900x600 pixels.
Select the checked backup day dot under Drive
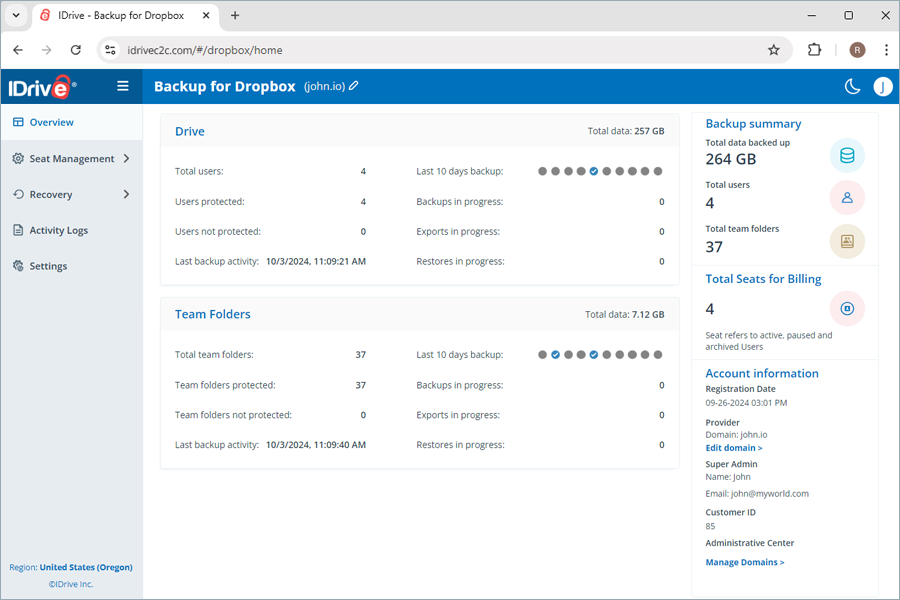[593, 171]
